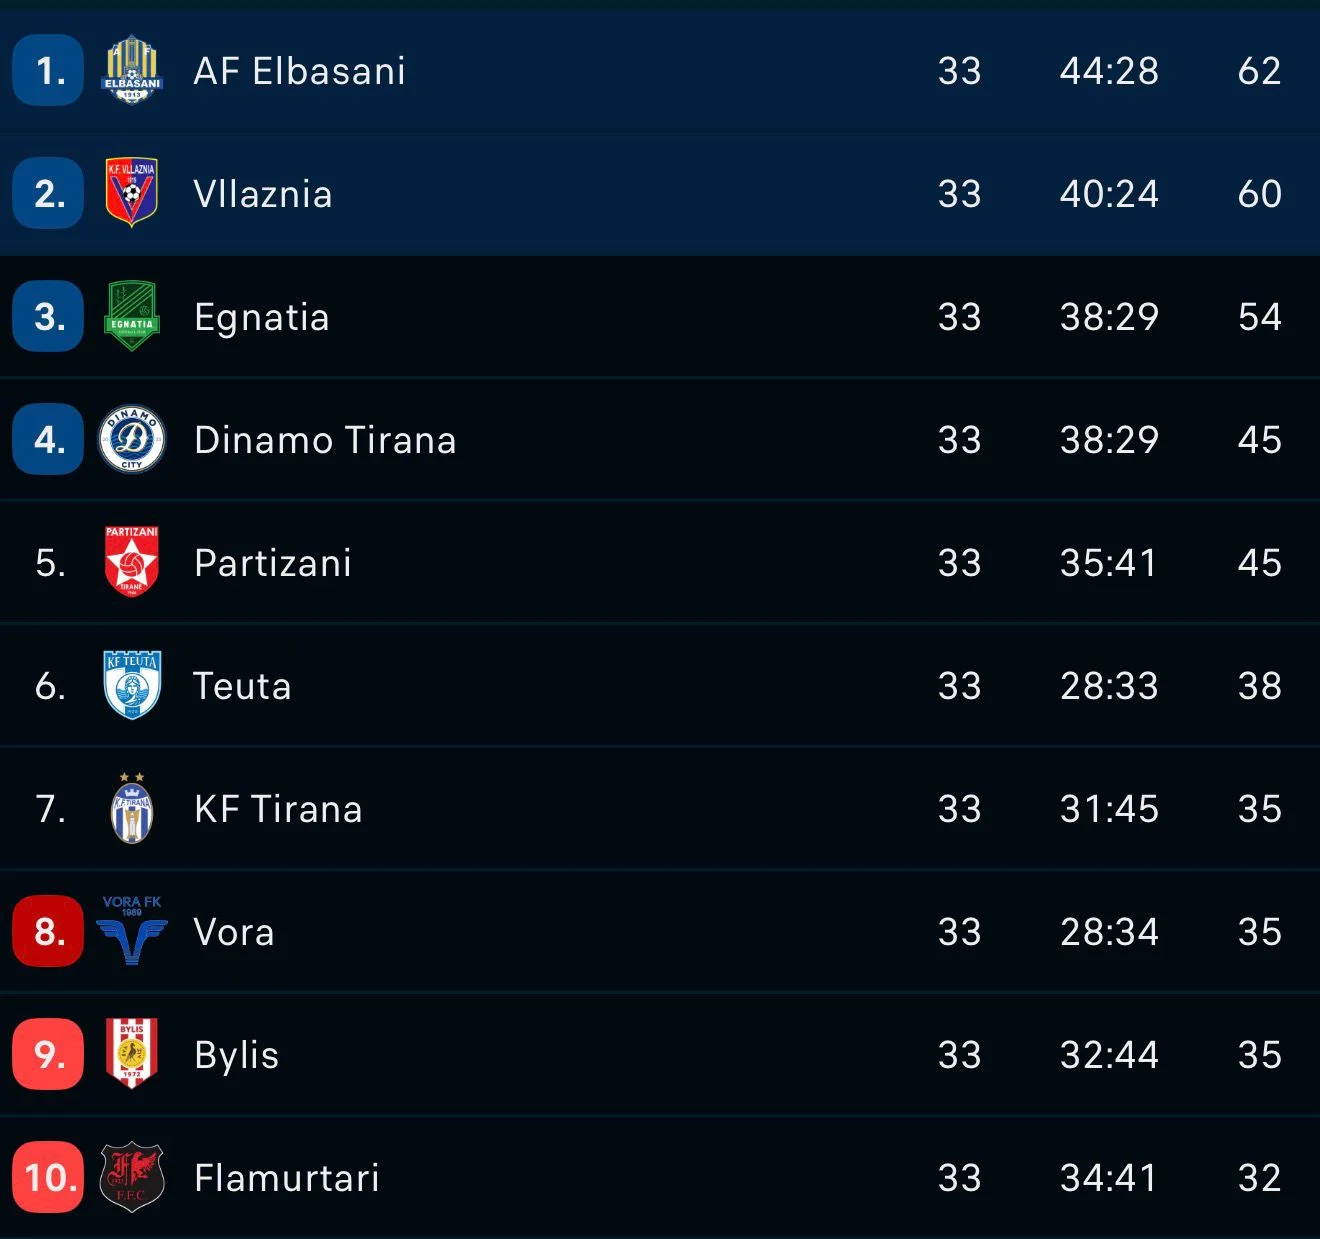Screen dimensions: 1320x1239
Task: Select Egnatia's 54 points value
Action: click(x=1259, y=317)
